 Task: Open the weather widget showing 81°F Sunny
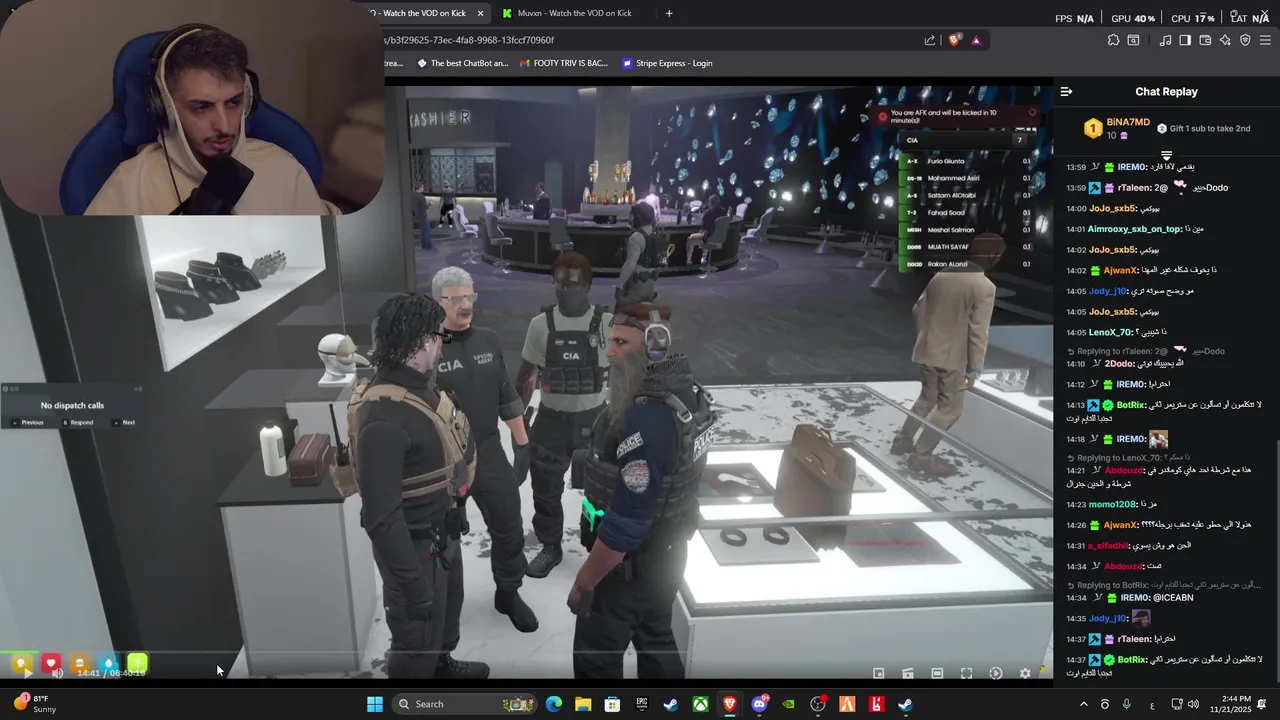coord(34,704)
